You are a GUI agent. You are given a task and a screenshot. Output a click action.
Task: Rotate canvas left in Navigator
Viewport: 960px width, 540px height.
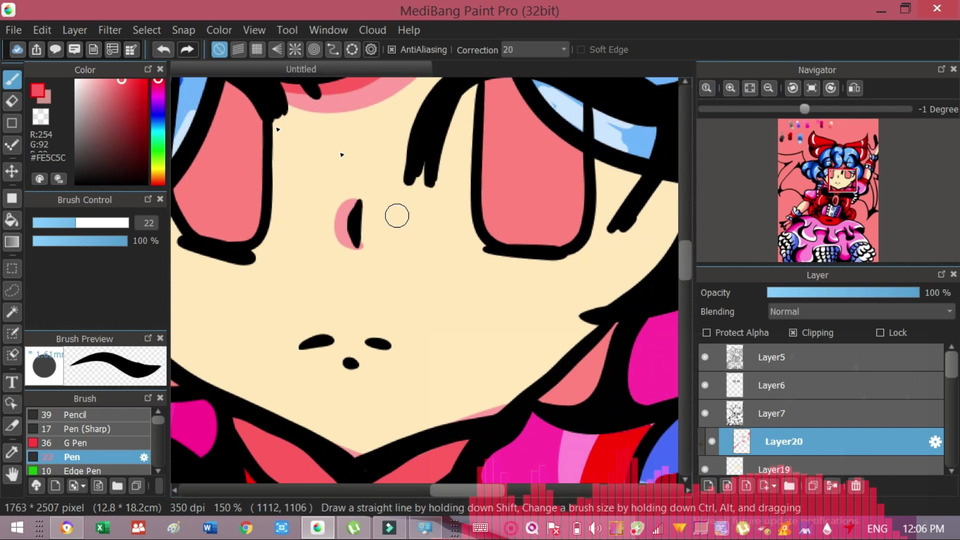pyautogui.click(x=793, y=88)
